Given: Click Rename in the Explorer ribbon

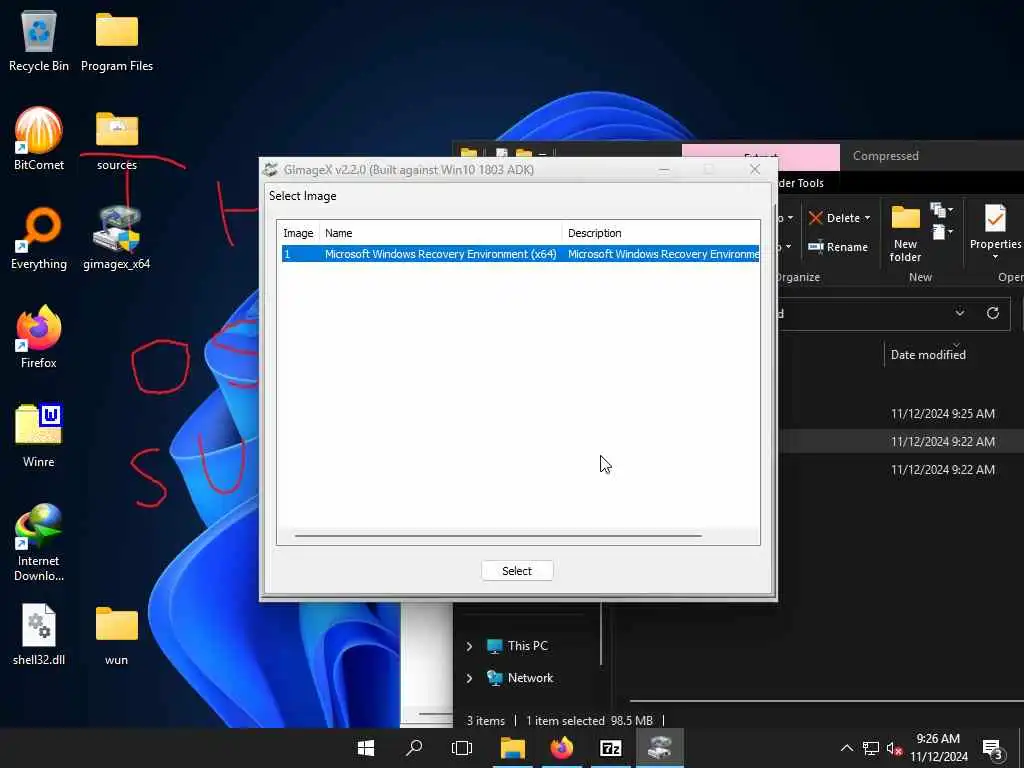Looking at the screenshot, I should (838, 247).
